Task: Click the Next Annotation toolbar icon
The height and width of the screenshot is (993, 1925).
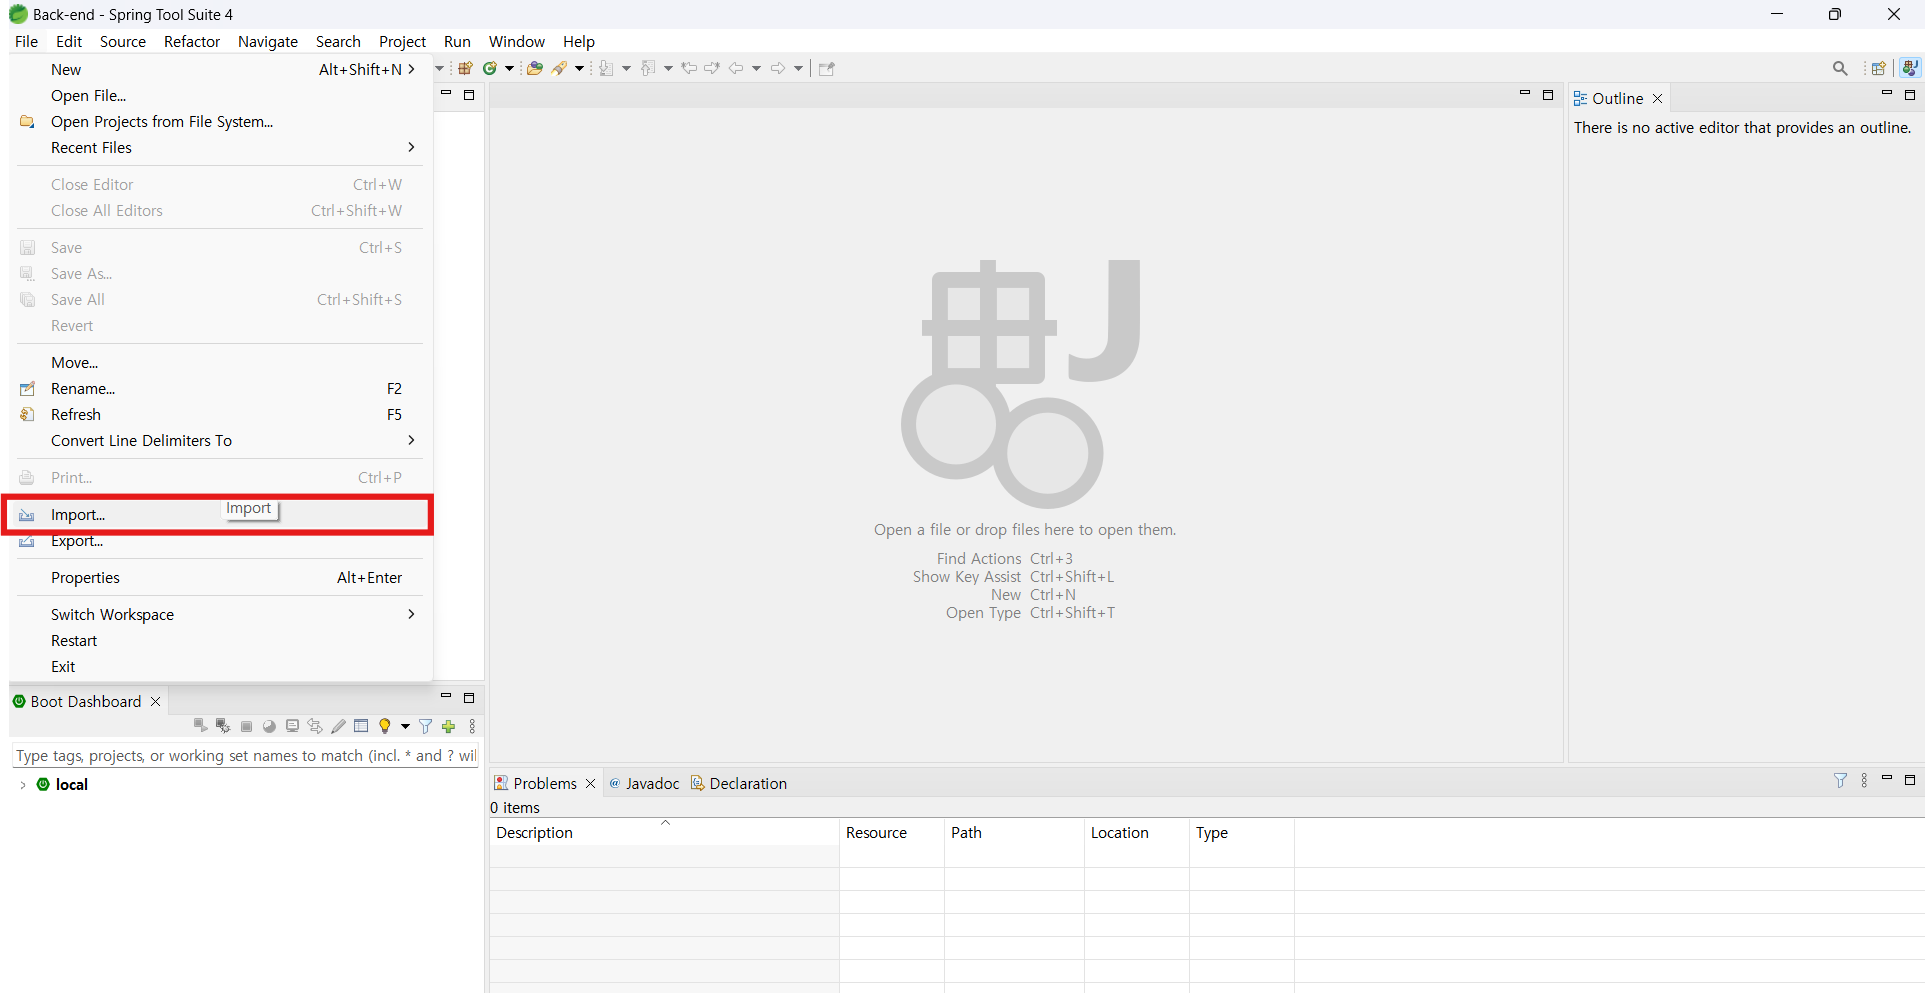Action: pyautogui.click(x=606, y=68)
